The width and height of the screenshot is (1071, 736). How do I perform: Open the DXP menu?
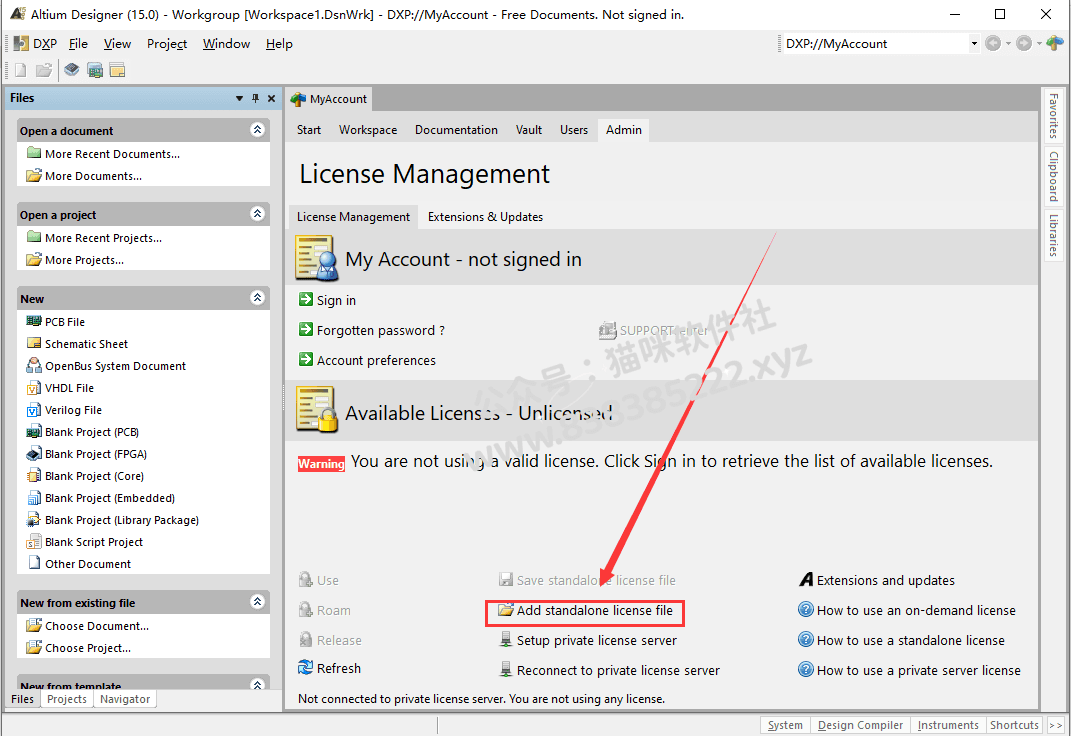point(36,44)
